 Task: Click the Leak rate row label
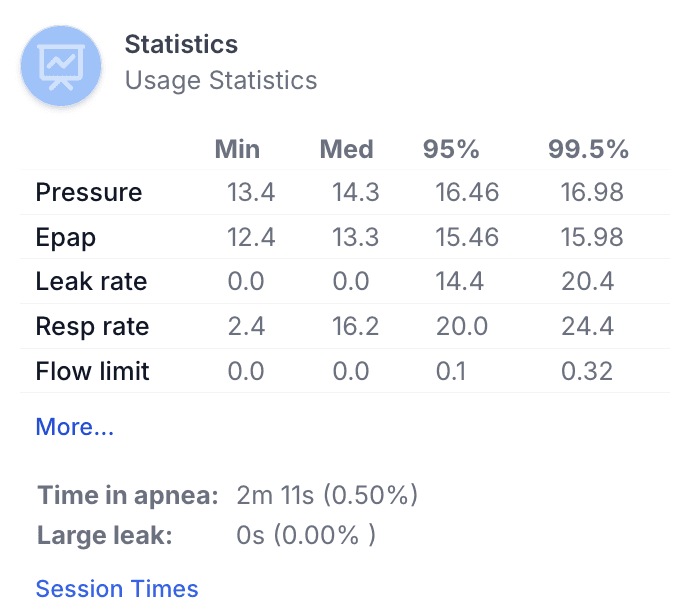[x=91, y=282]
